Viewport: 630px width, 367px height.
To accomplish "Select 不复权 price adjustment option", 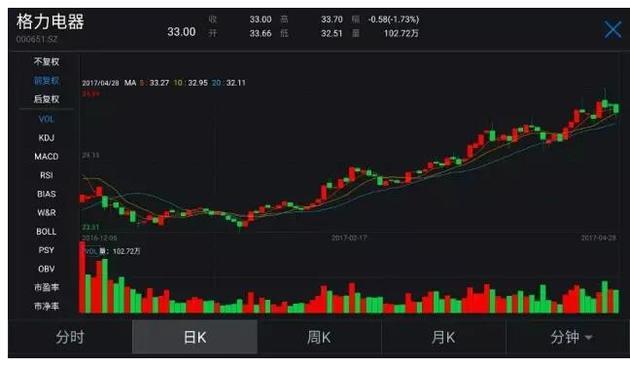I will [46, 62].
